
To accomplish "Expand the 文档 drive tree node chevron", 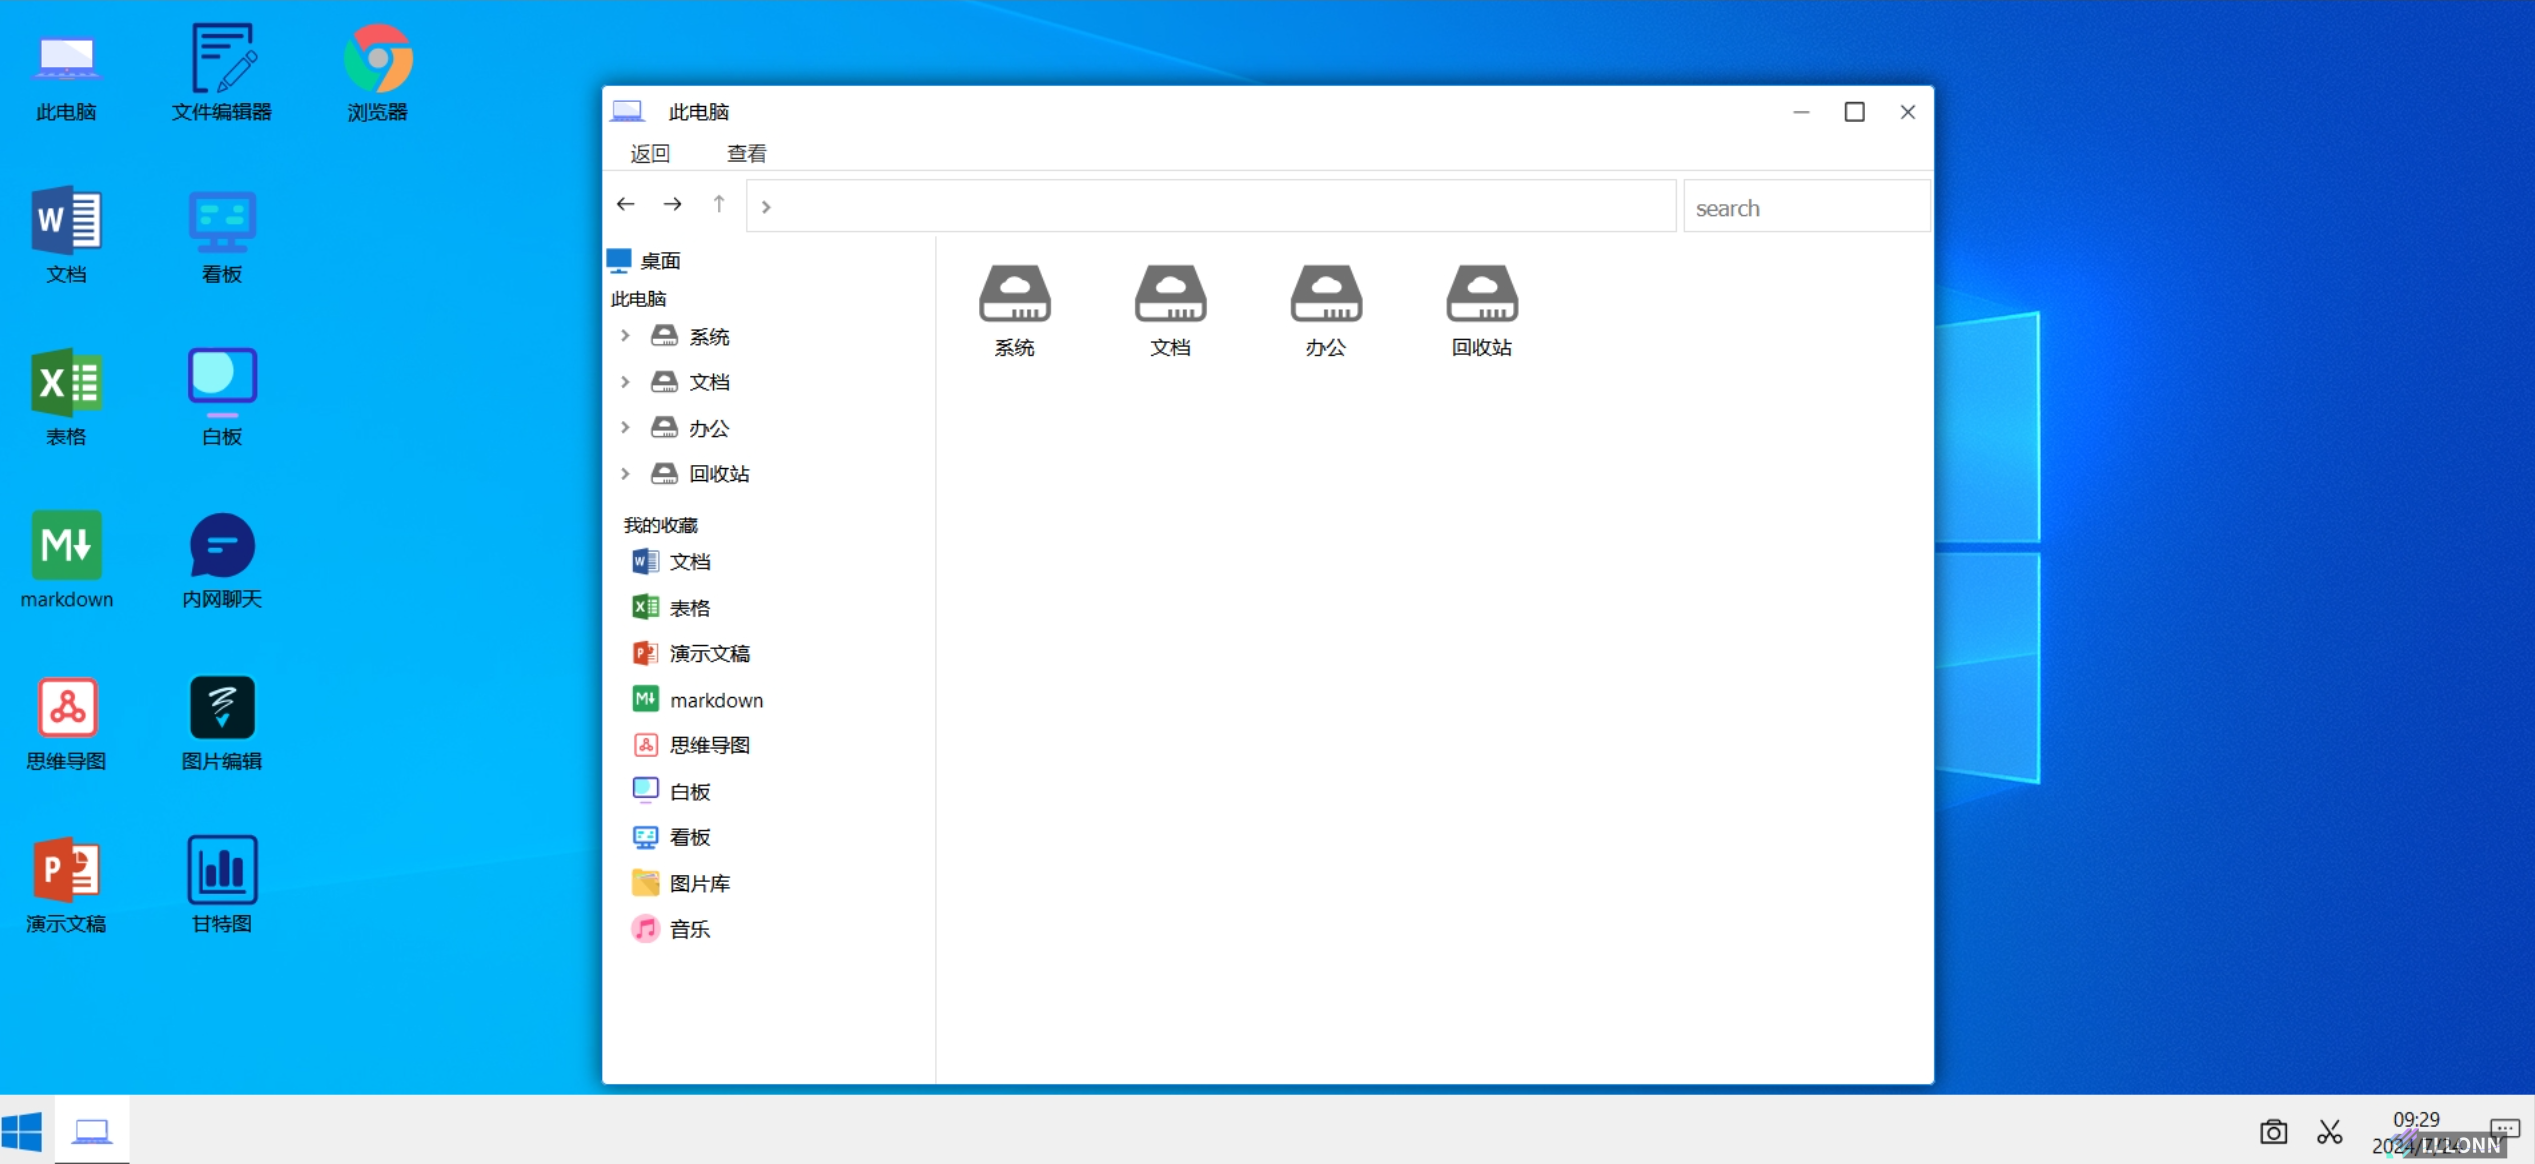I will (x=625, y=382).
